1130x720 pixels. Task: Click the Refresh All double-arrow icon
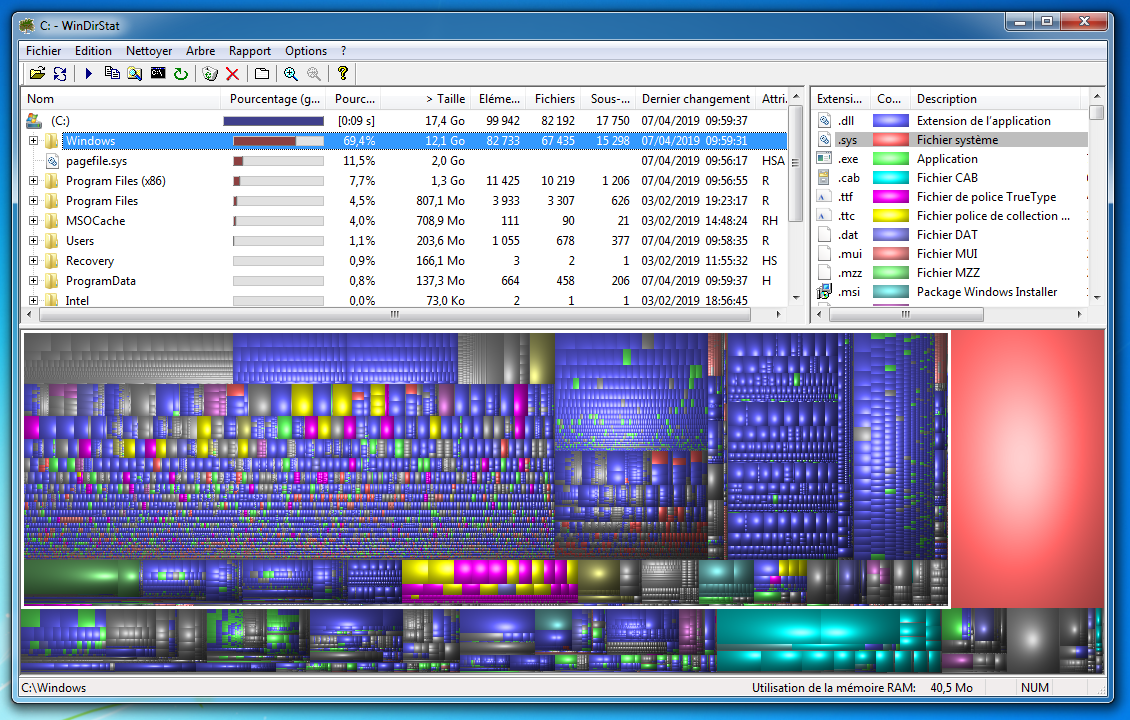[x=60, y=74]
